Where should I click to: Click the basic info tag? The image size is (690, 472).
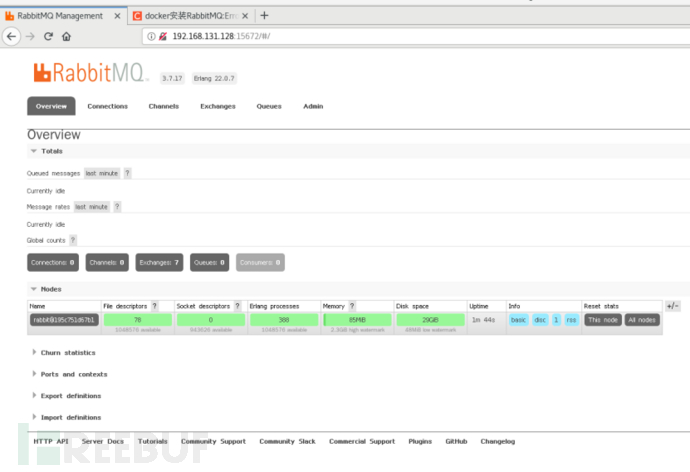[518, 320]
